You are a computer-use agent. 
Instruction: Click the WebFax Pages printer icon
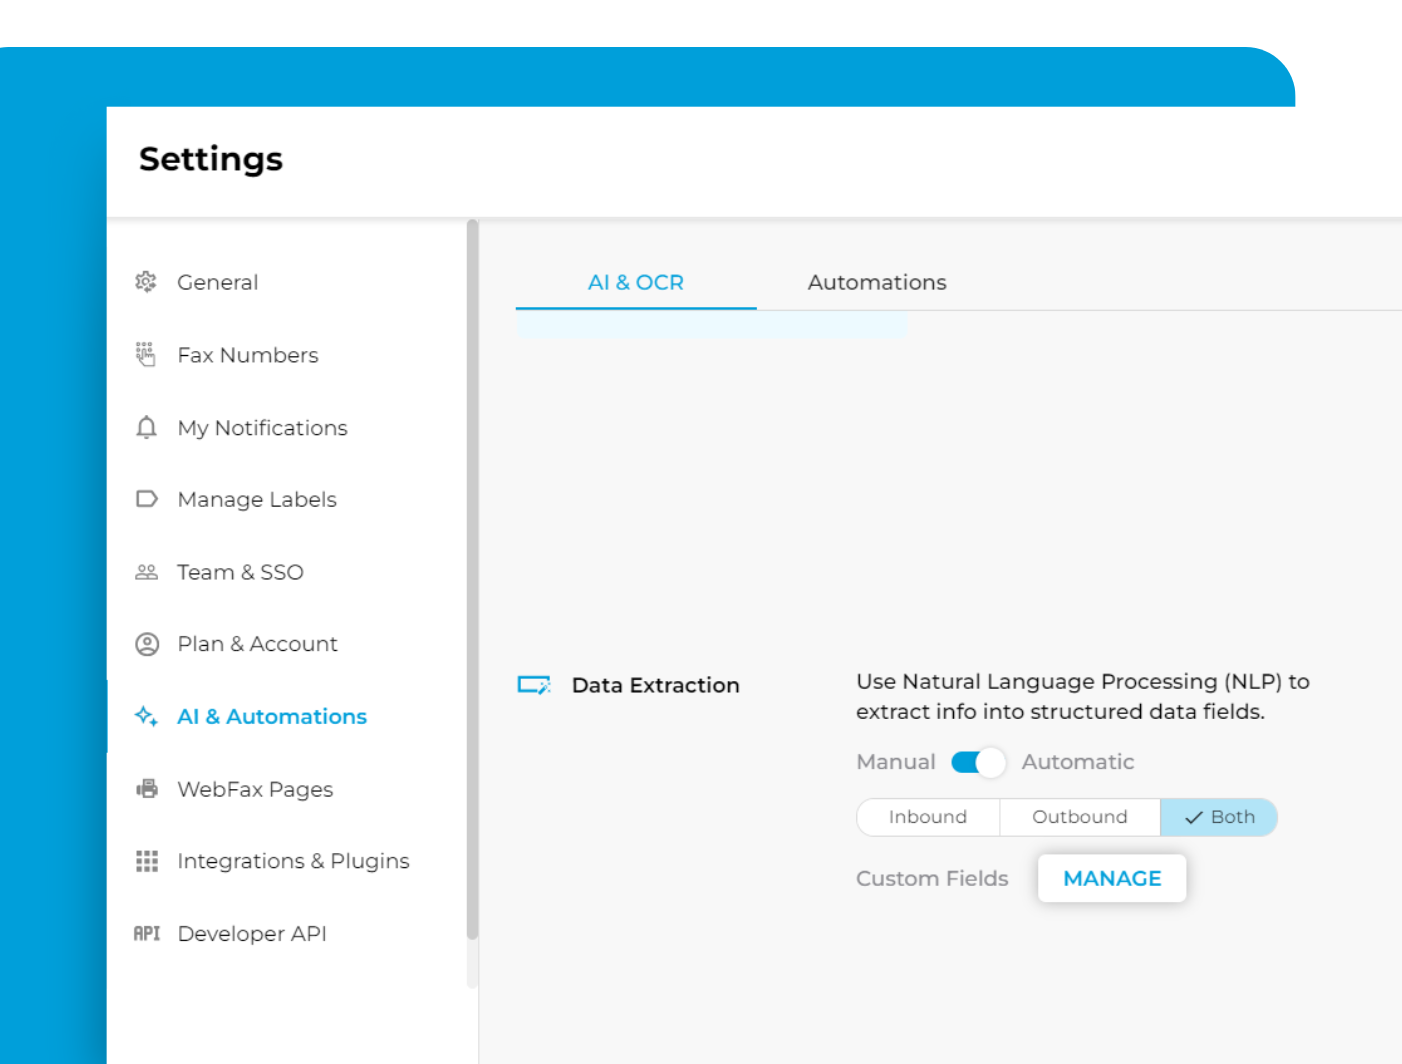146,789
